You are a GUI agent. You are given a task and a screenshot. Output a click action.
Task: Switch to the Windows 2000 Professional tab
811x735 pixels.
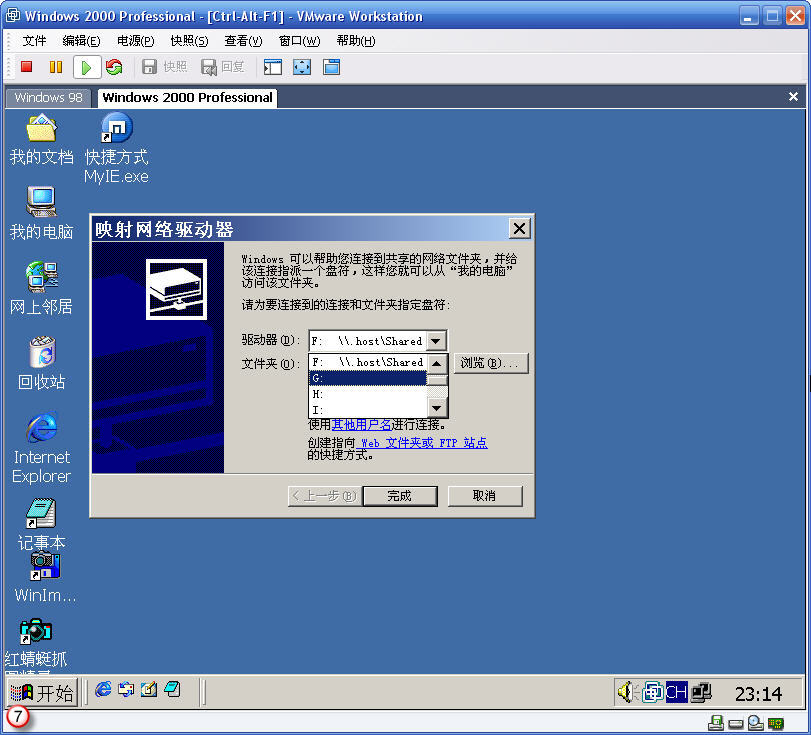pos(187,98)
